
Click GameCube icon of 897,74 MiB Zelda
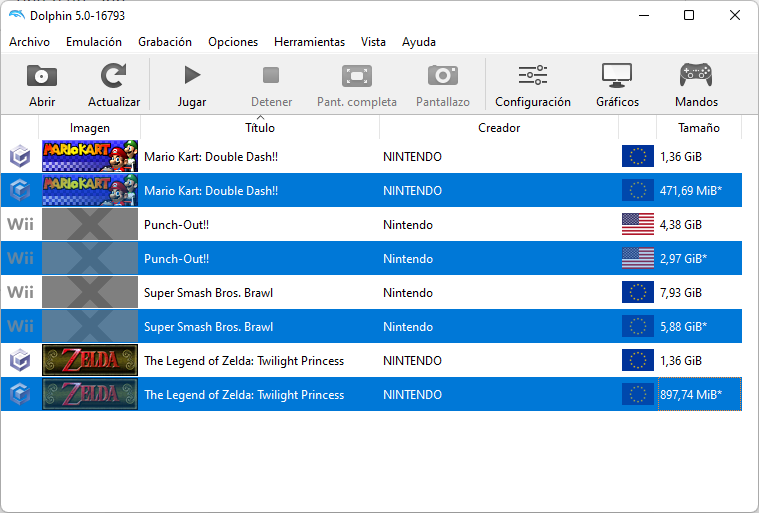point(20,394)
